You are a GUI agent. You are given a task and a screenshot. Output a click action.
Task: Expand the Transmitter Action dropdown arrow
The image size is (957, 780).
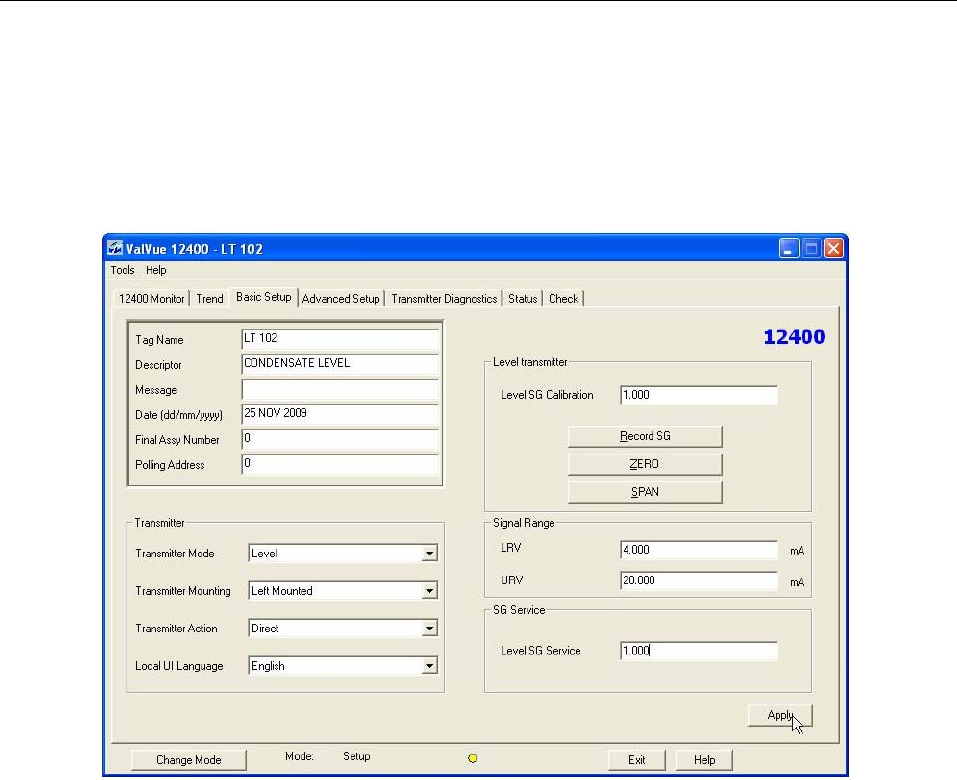[430, 628]
